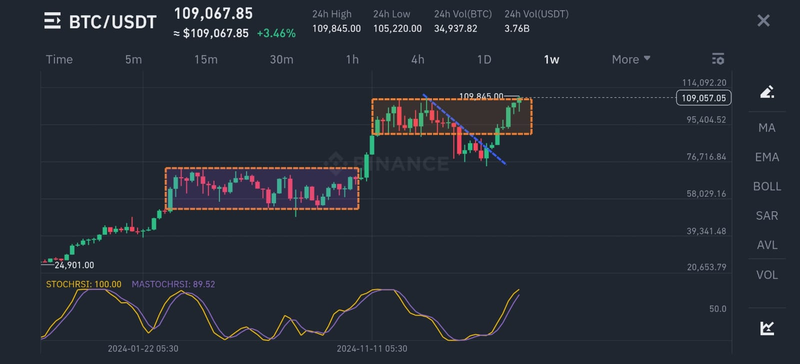This screenshot has height=364, width=800.
Task: Open chart settings icon beside More
Action: click(x=718, y=59)
